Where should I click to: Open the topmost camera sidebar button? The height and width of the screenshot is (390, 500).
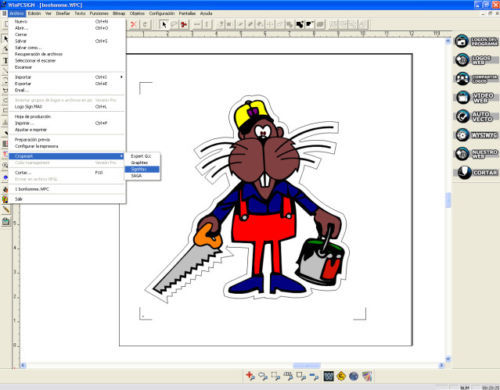[x=476, y=41]
